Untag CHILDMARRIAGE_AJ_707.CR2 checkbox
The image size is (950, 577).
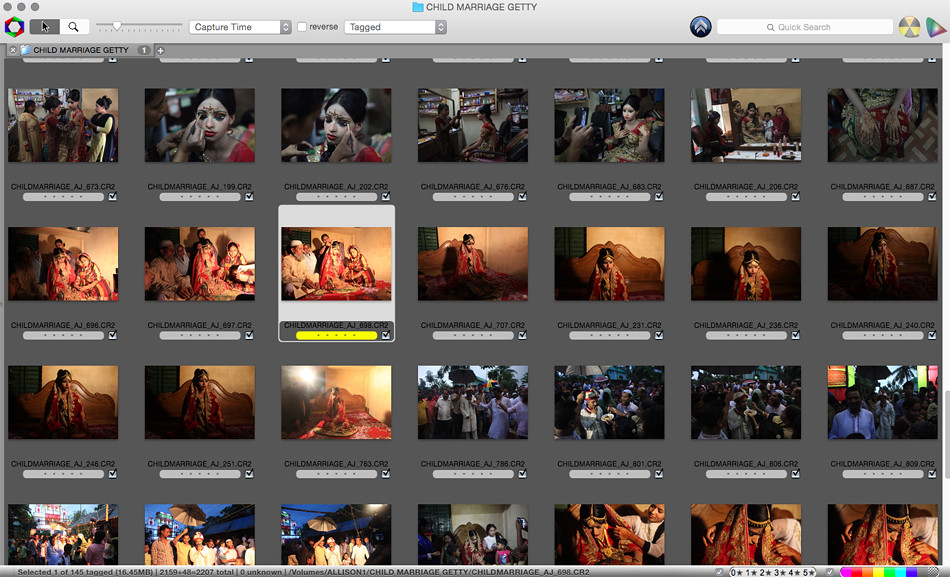point(522,335)
